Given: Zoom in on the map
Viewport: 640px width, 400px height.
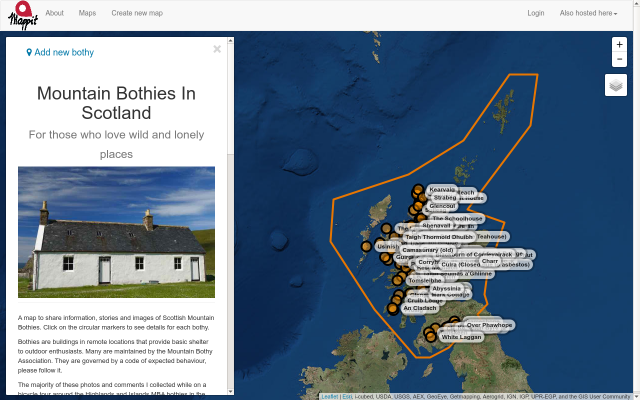Looking at the screenshot, I should tap(619, 44).
